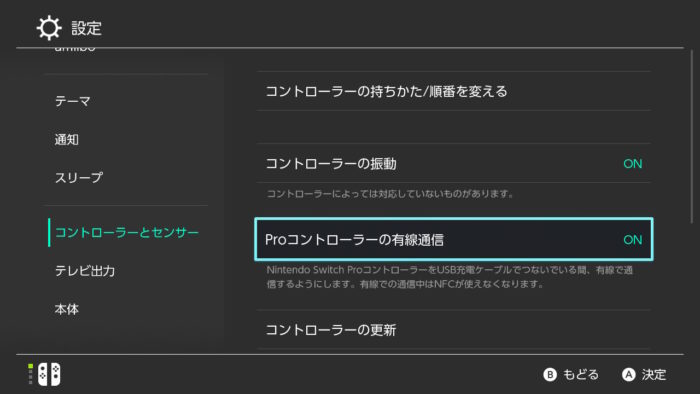Click the A button icon for 決定
The width and height of the screenshot is (700, 394).
tap(629, 374)
